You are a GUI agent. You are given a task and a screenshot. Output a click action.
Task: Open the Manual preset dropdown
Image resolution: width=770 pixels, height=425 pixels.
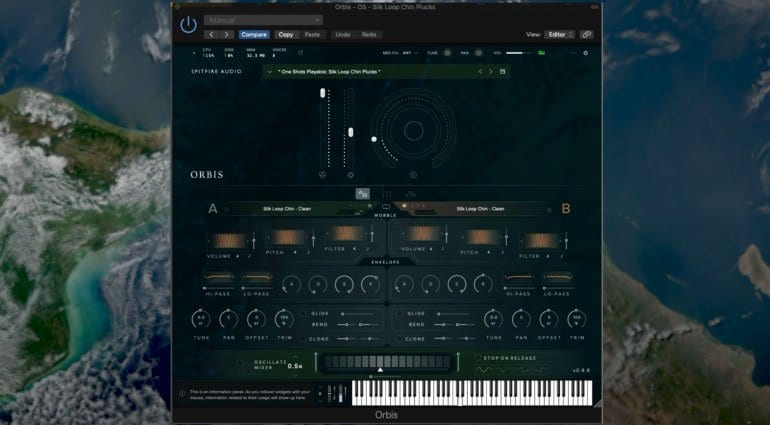coord(263,20)
